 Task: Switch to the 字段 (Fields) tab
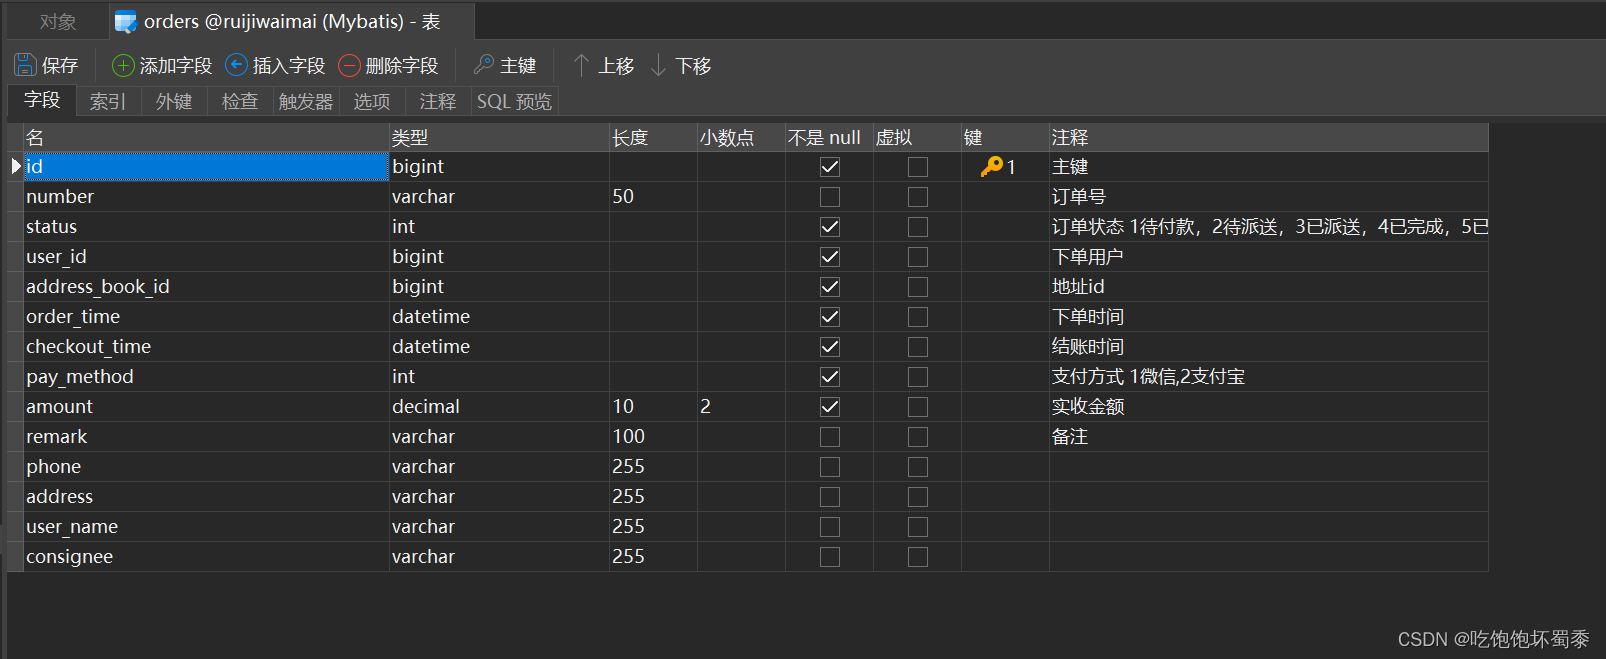coord(42,100)
